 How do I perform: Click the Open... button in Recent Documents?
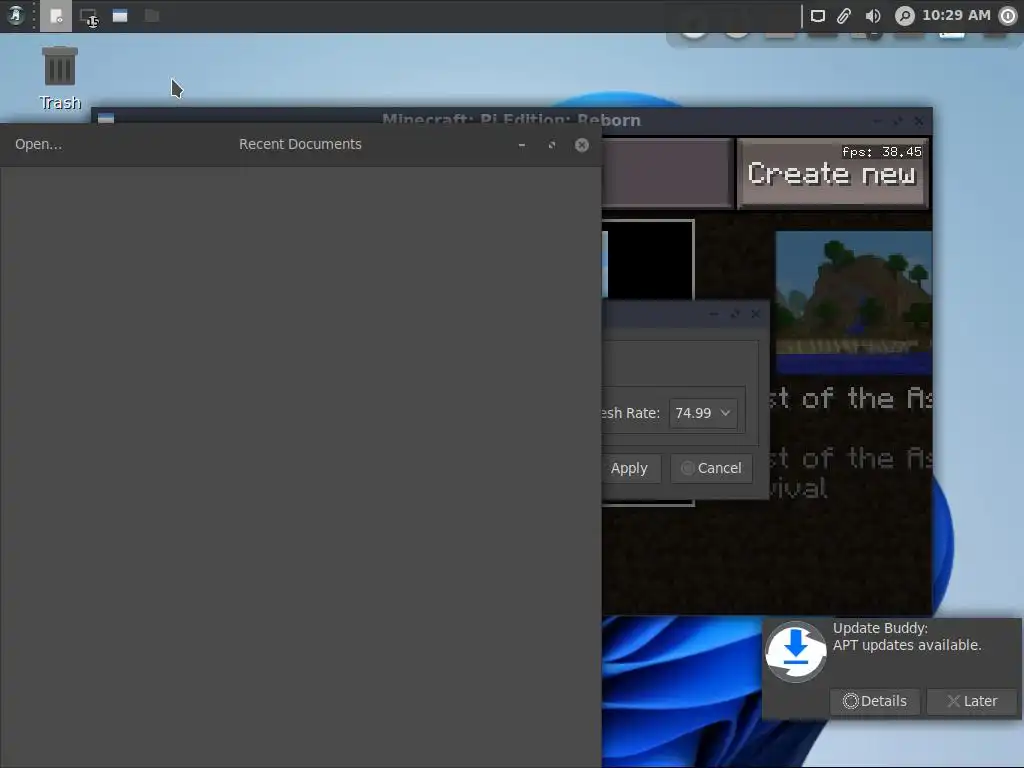[39, 144]
